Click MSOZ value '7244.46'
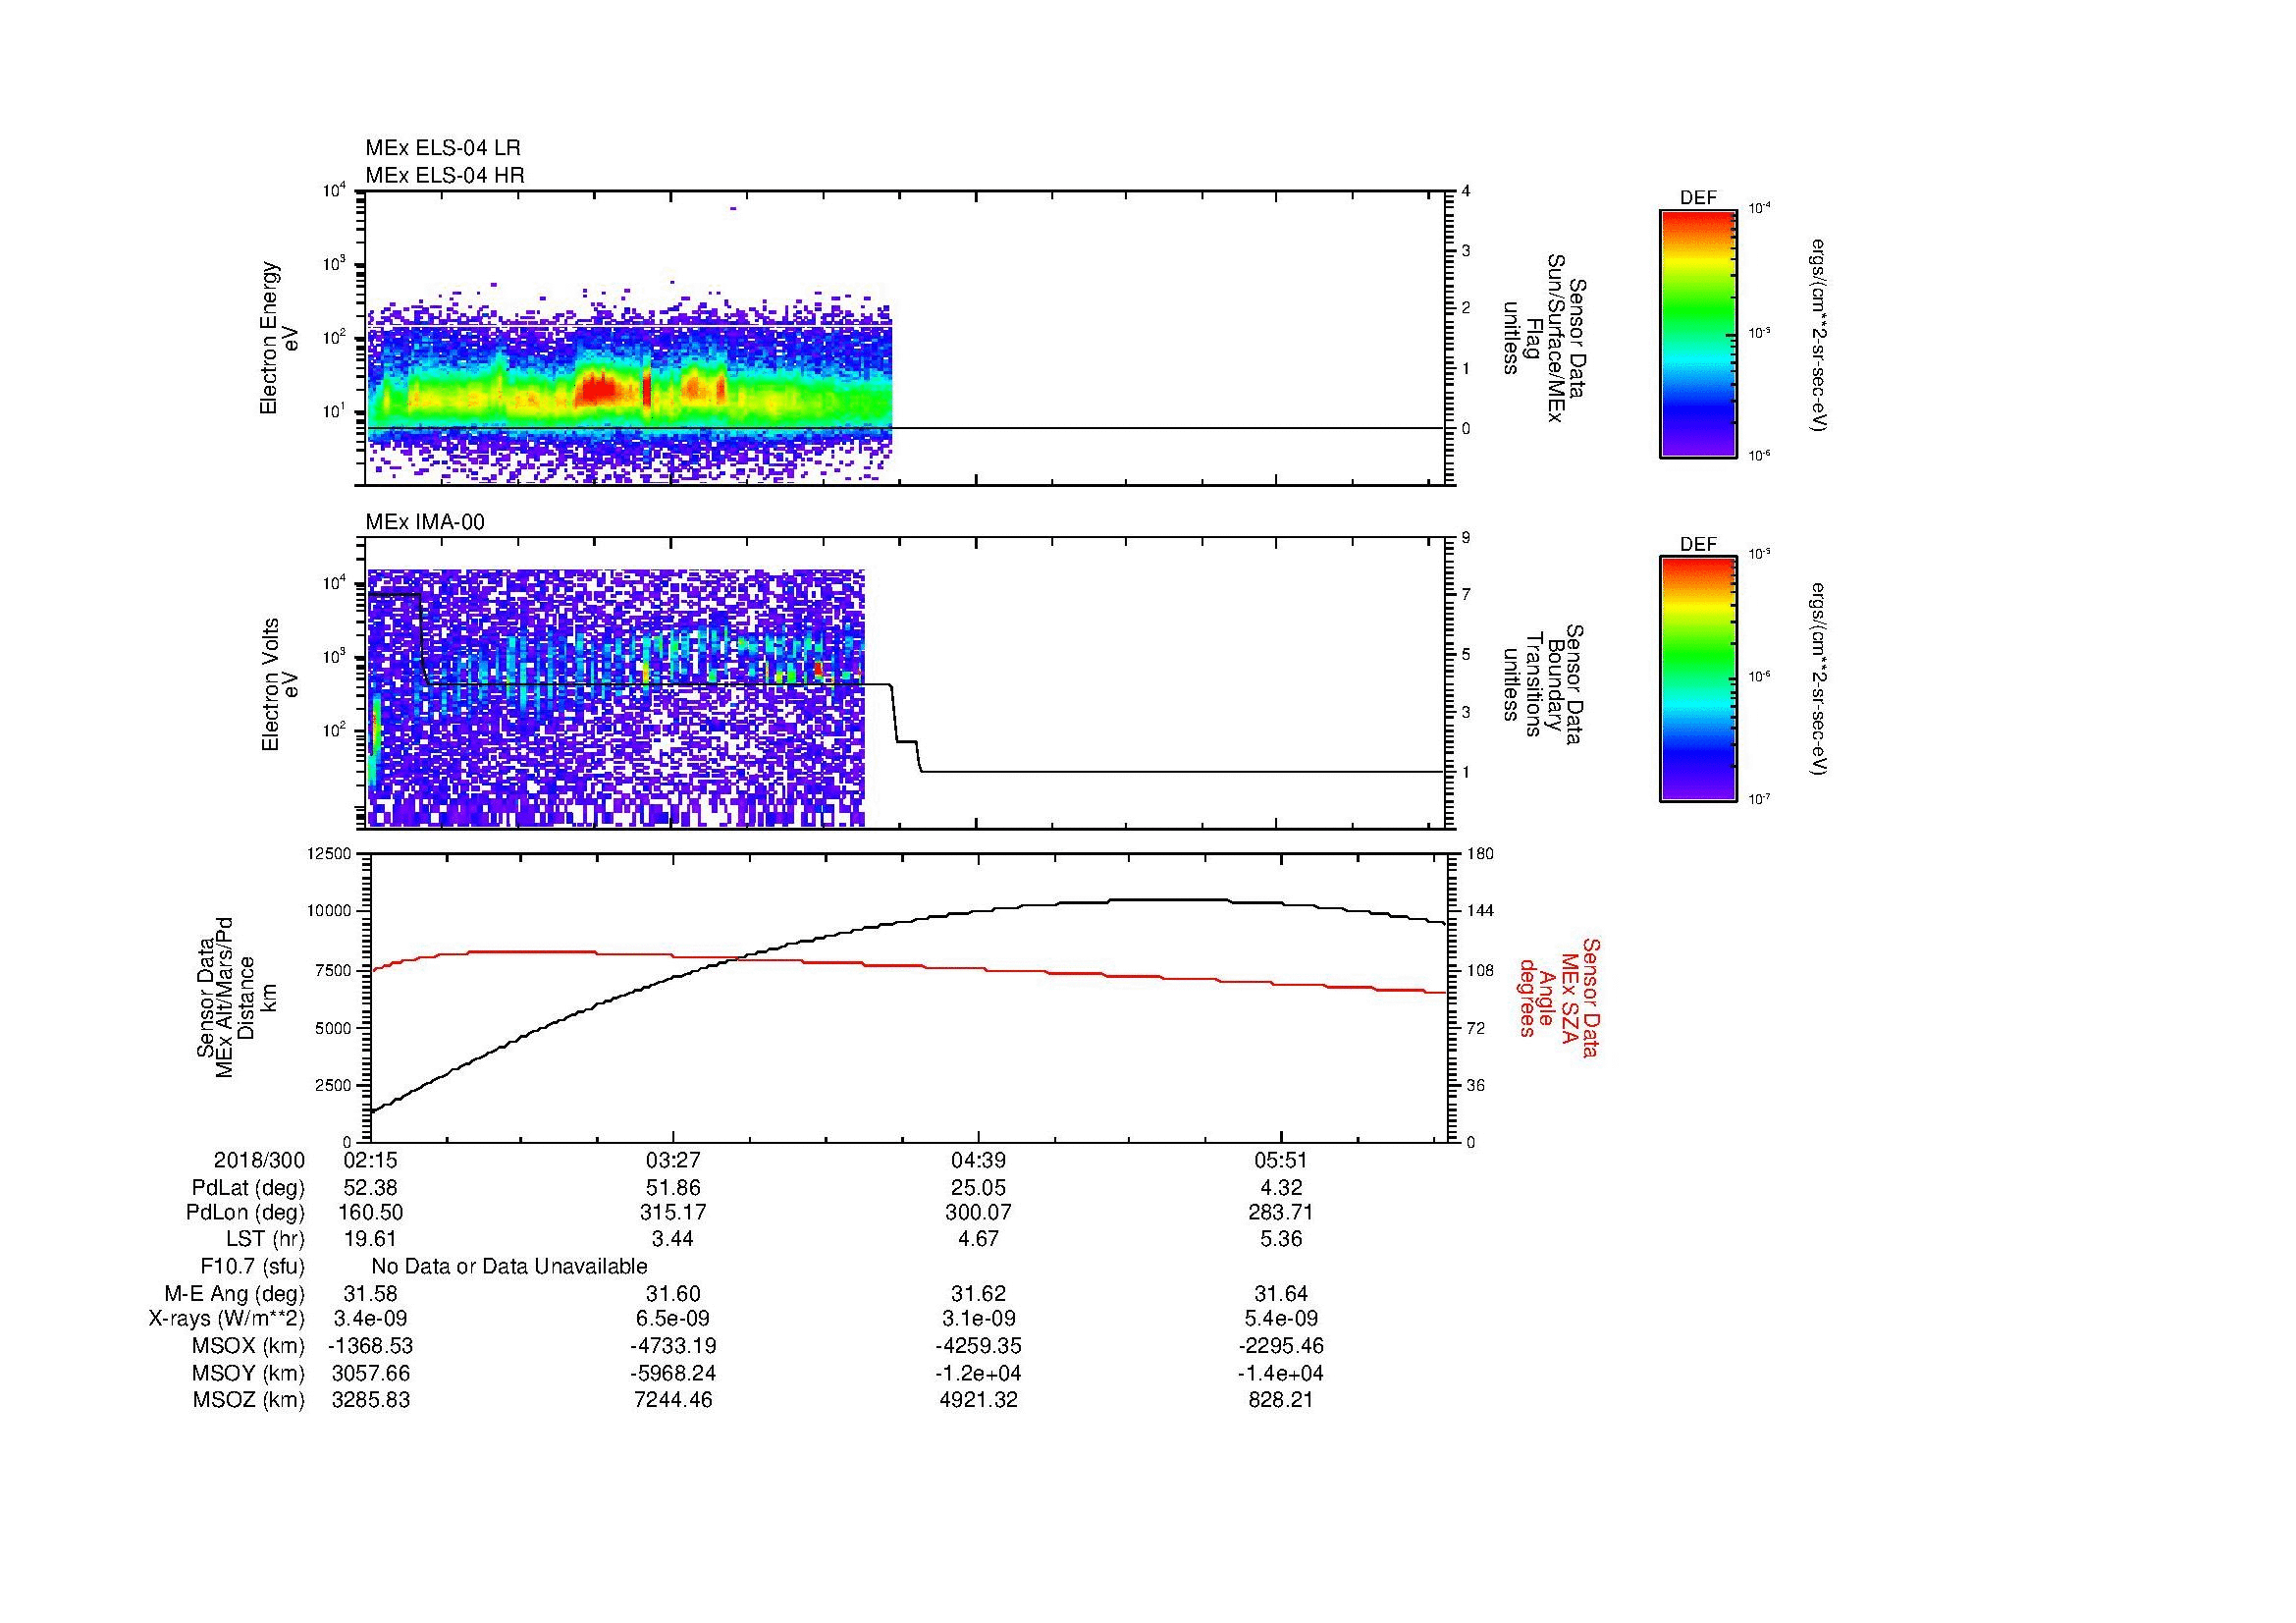This screenshot has height=1623, width=2296. (673, 1400)
